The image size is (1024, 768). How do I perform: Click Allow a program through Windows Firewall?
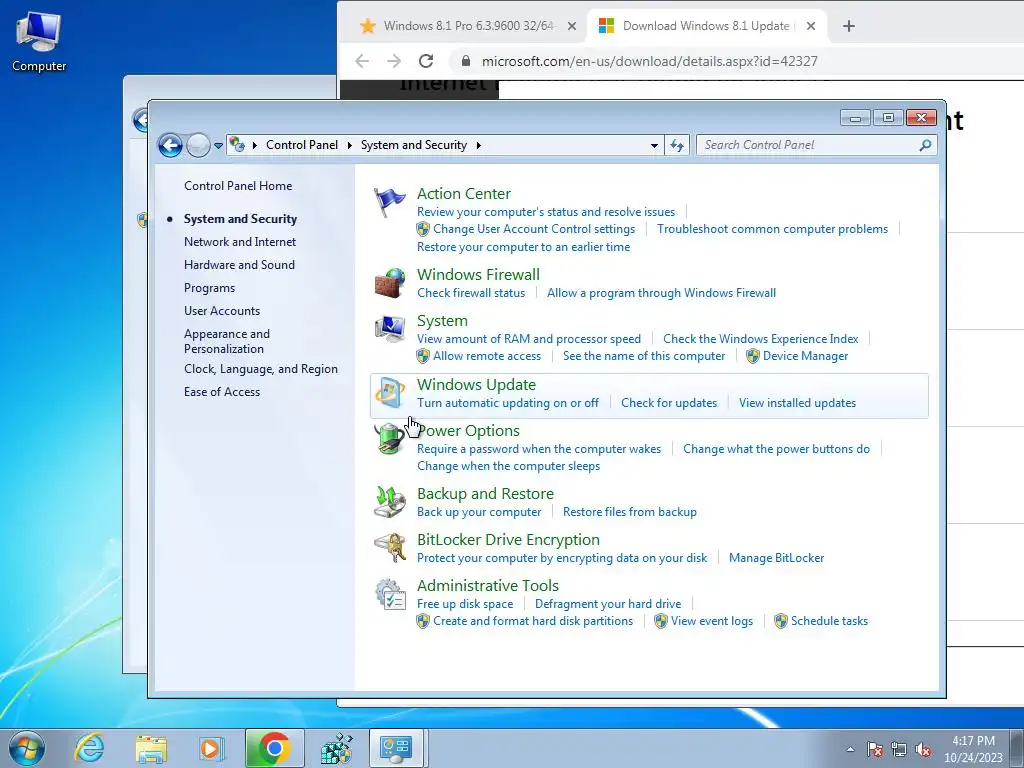(x=662, y=293)
